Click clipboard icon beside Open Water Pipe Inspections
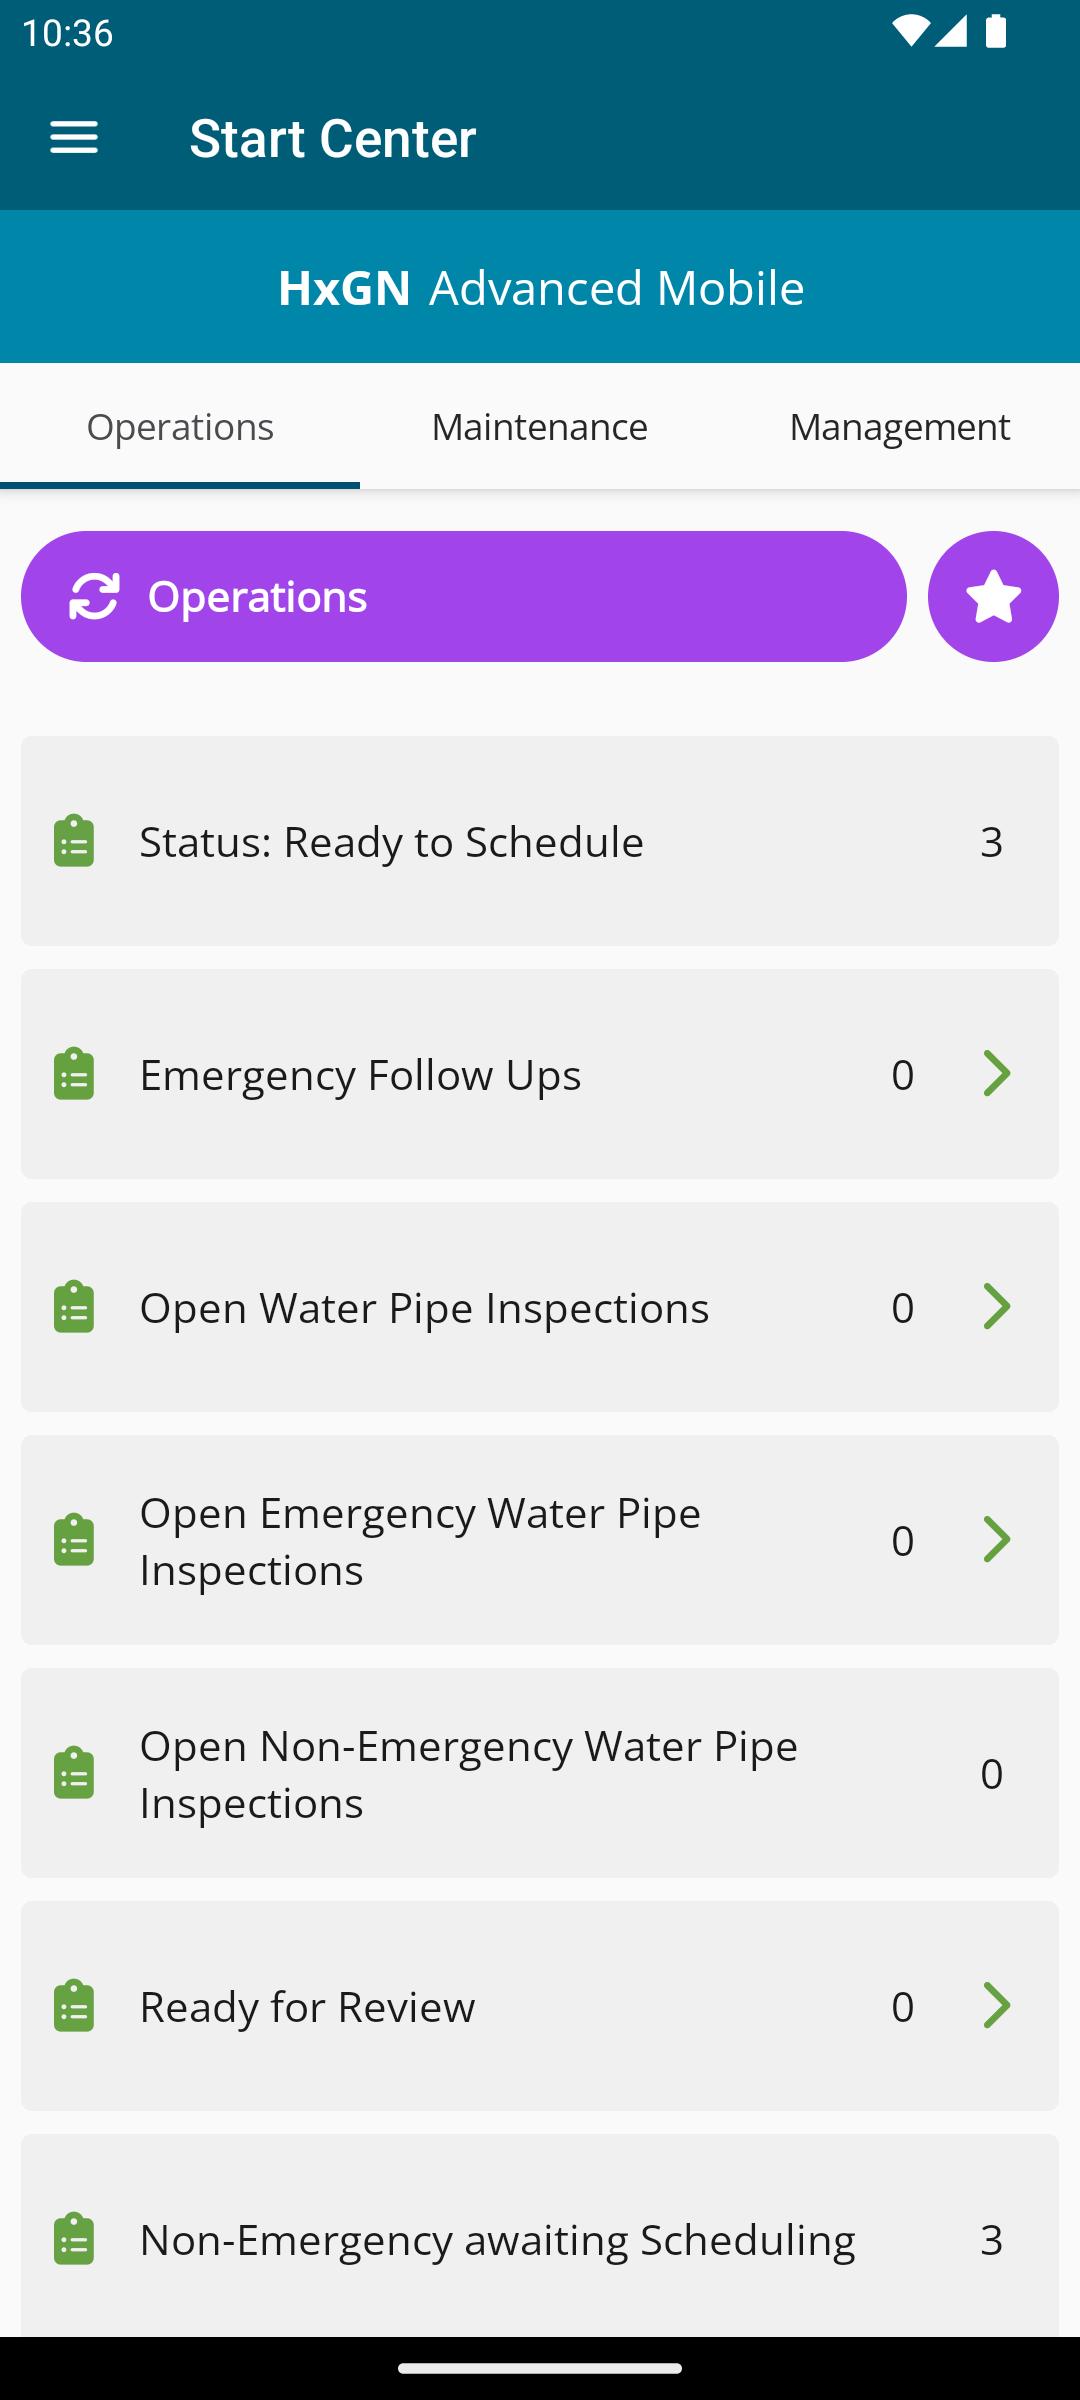The width and height of the screenshot is (1080, 2400). click(74, 1307)
